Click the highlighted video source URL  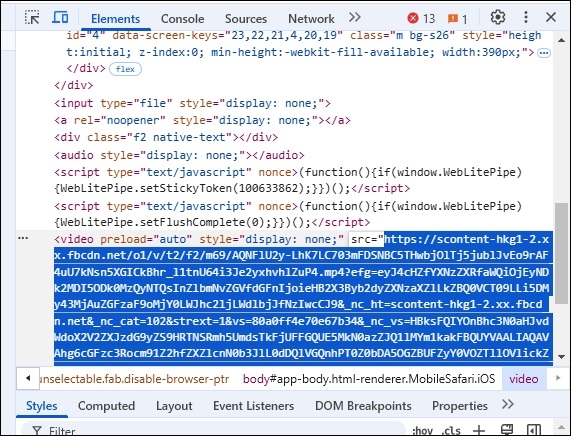(x=302, y=297)
